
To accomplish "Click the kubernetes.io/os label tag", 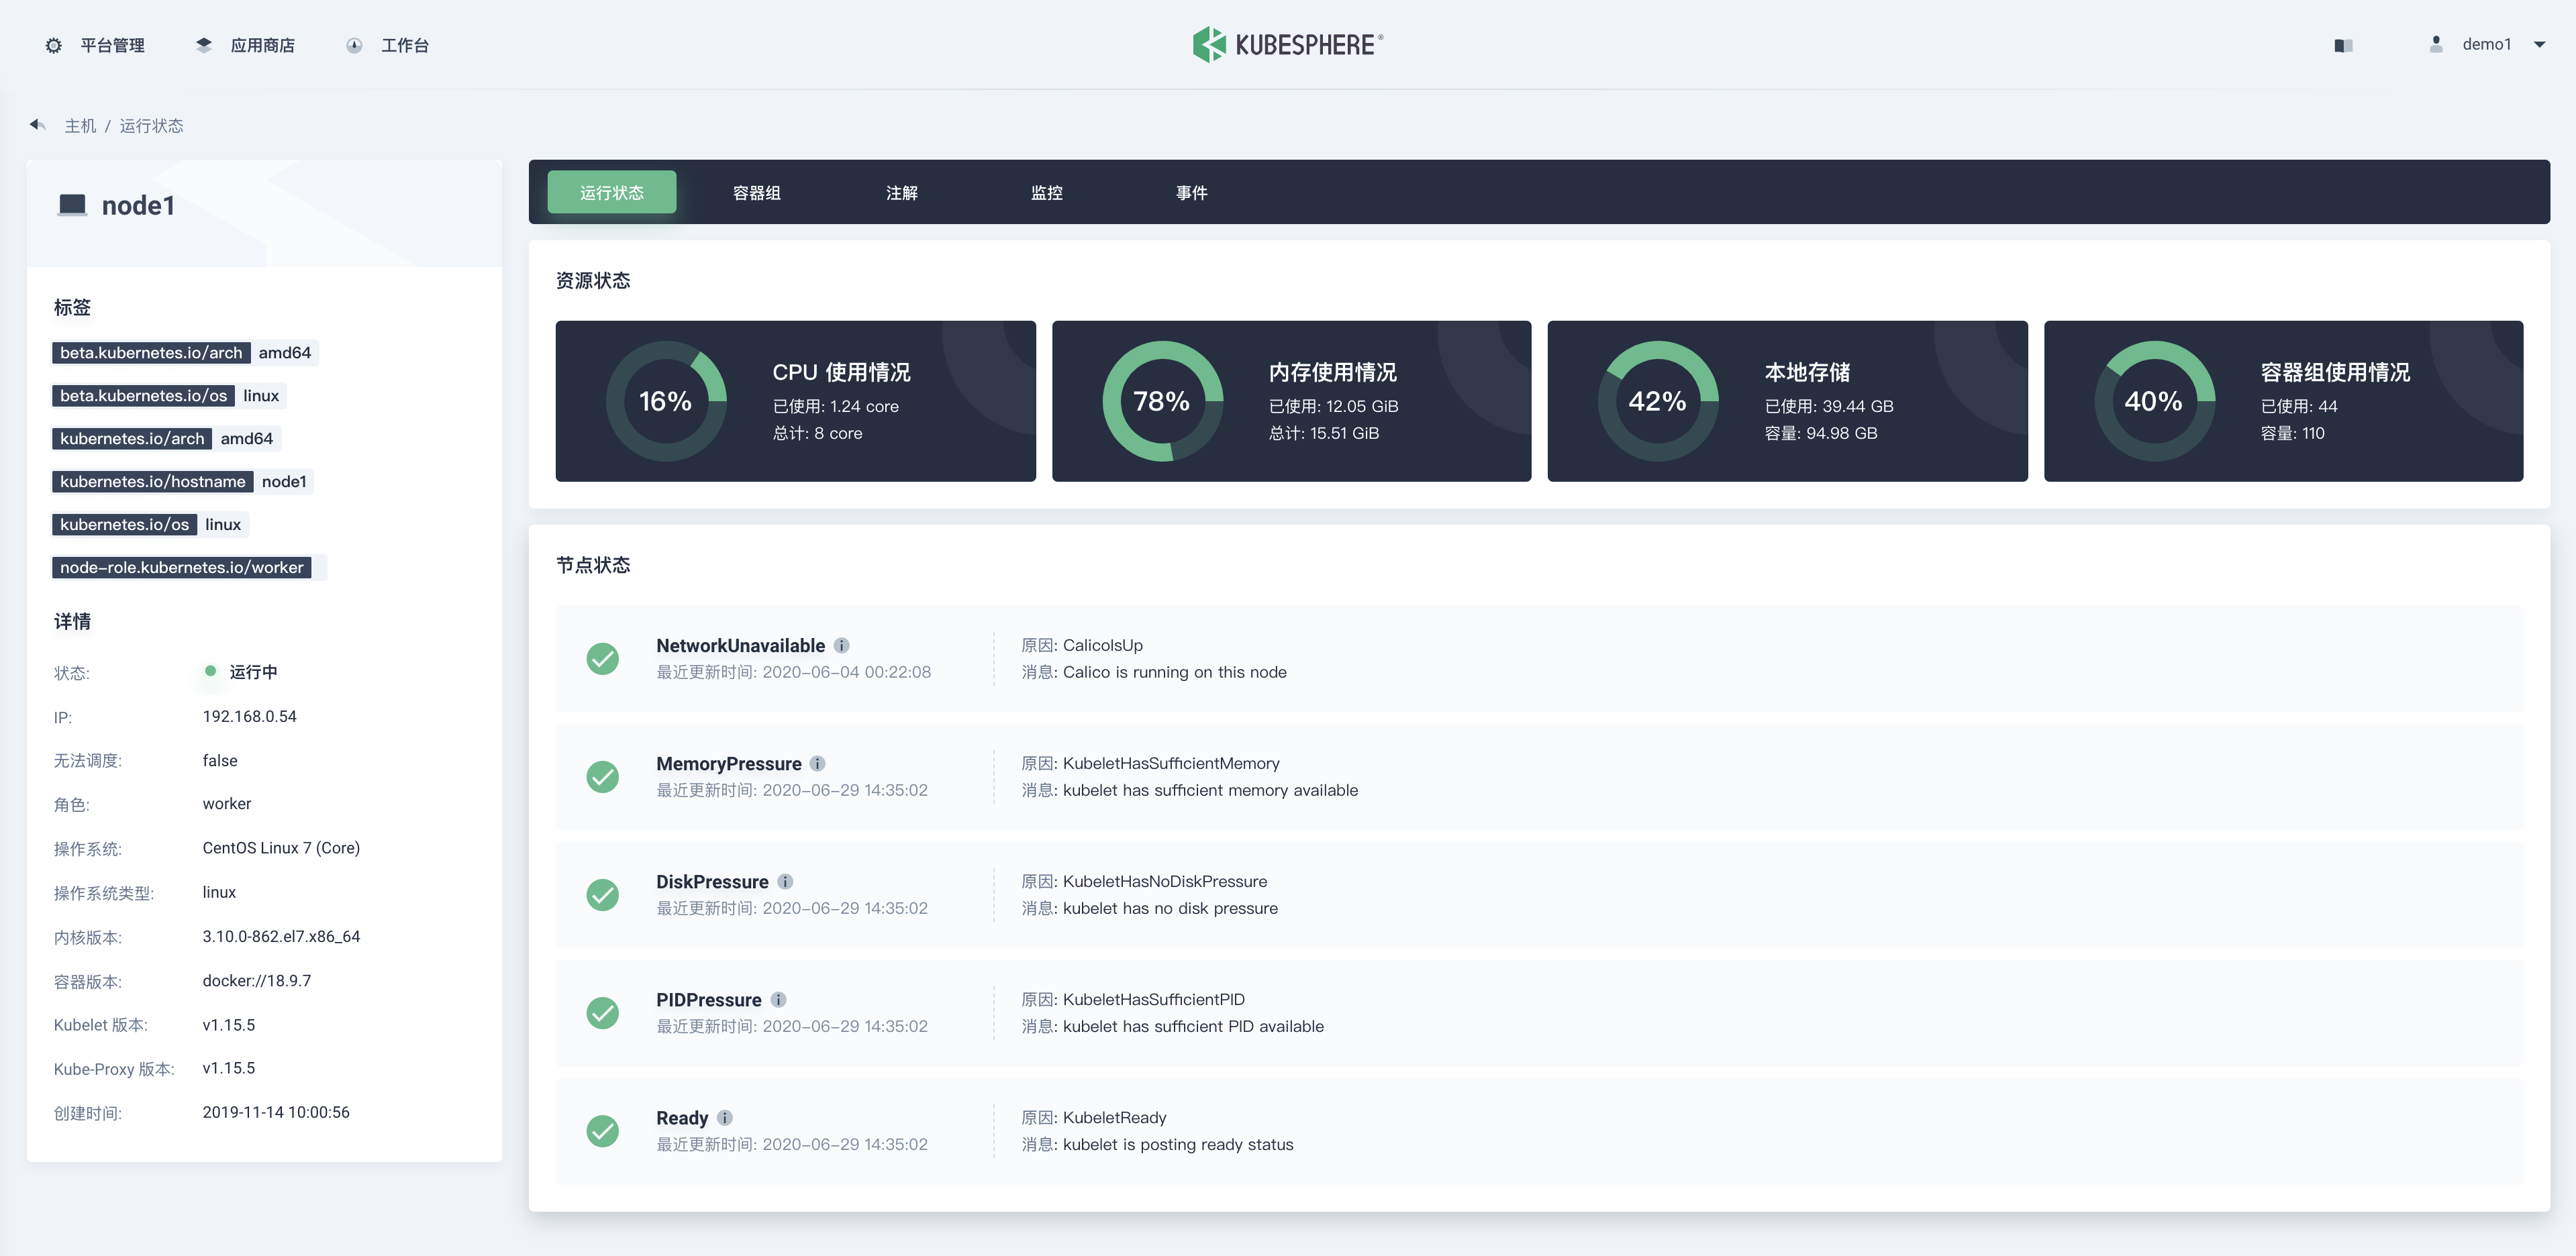I will (150, 524).
